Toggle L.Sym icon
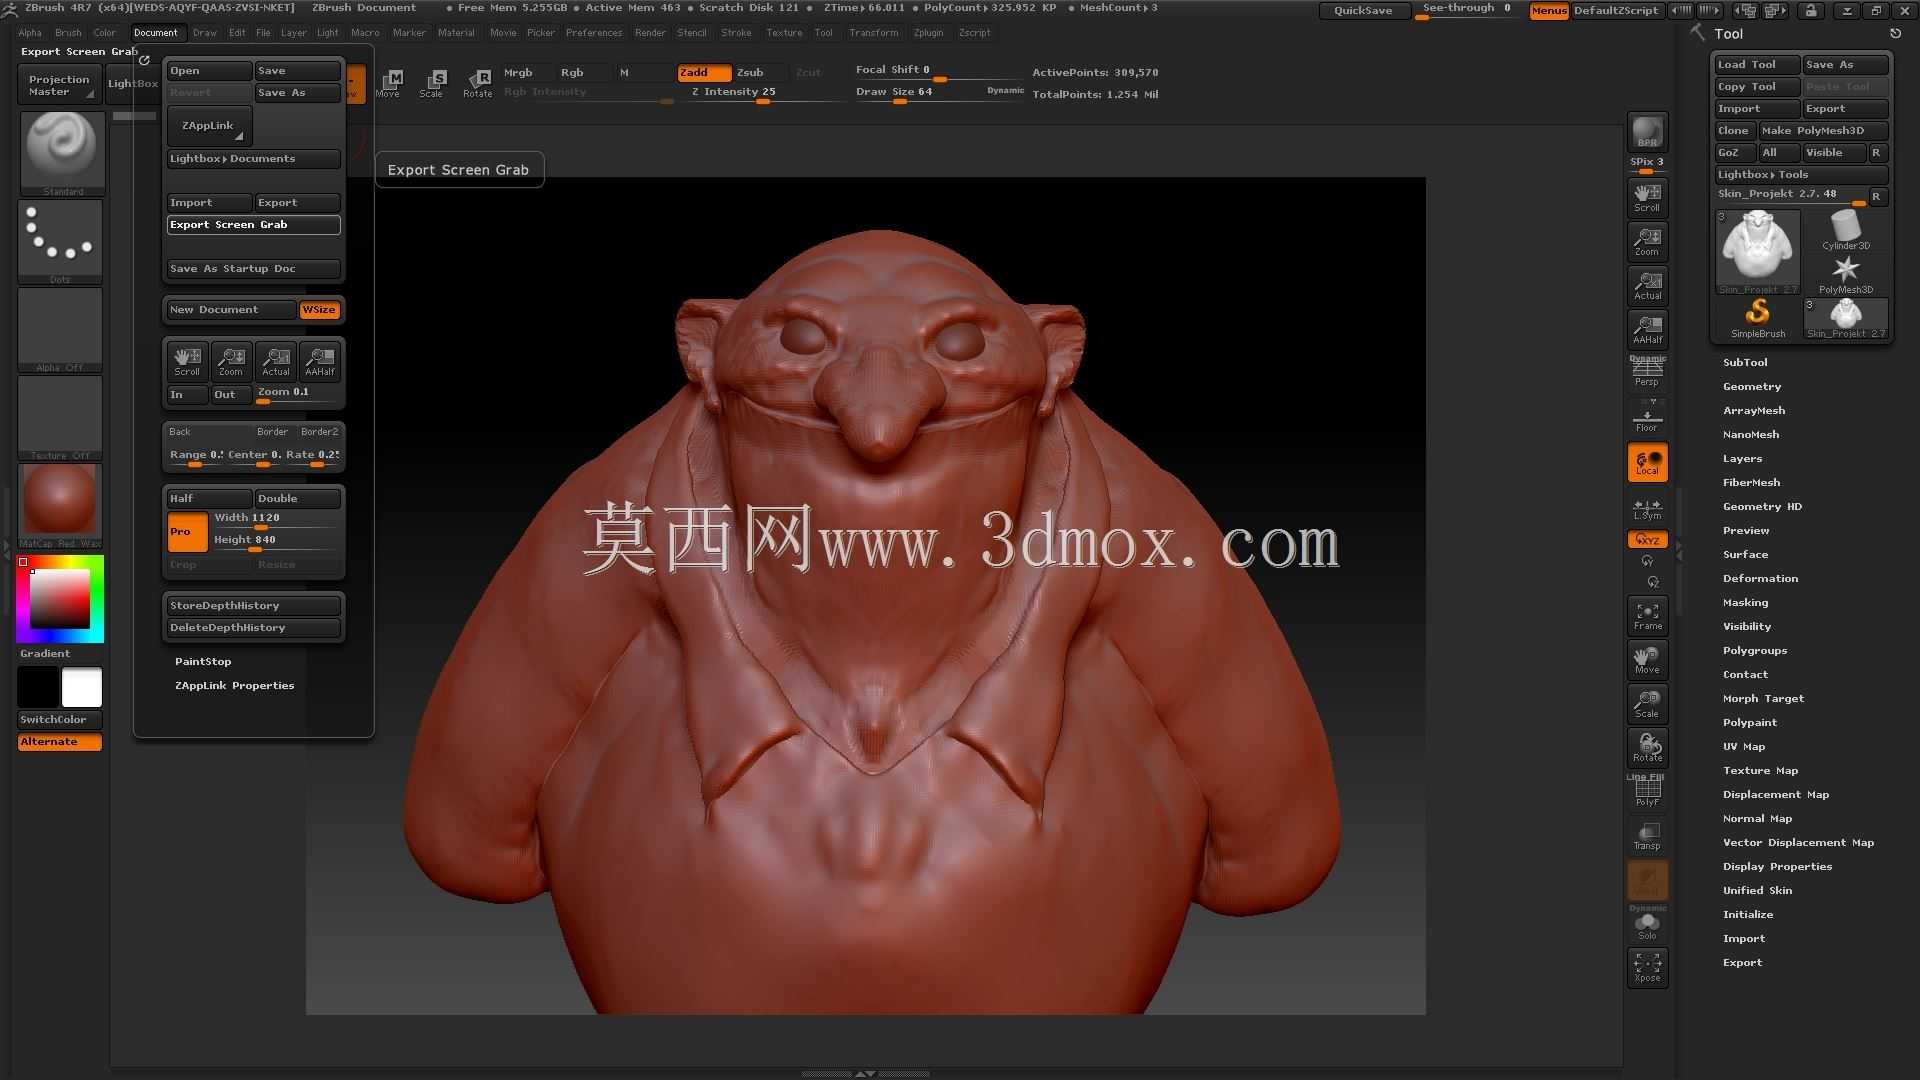The height and width of the screenshot is (1080, 1920). [1647, 509]
